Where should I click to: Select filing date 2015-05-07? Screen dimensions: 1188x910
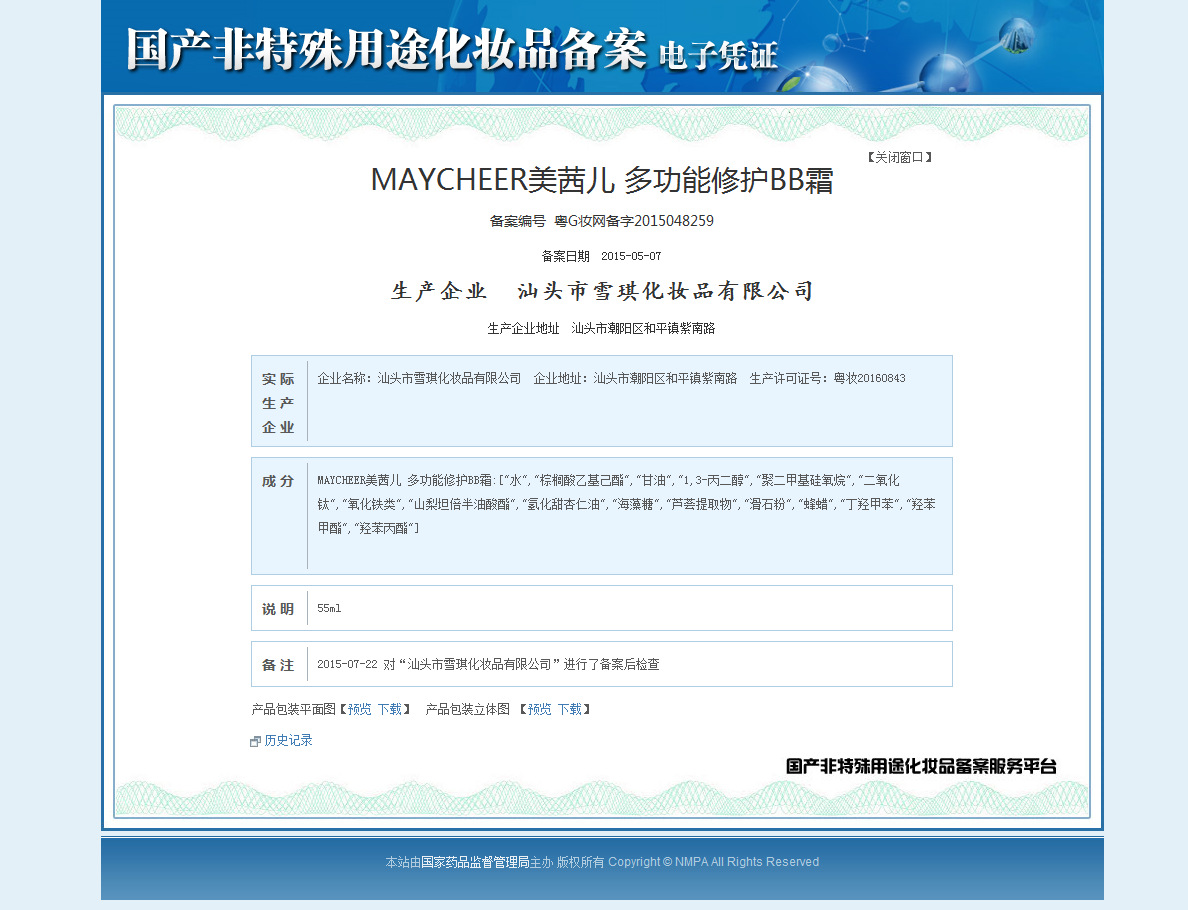tap(631, 256)
